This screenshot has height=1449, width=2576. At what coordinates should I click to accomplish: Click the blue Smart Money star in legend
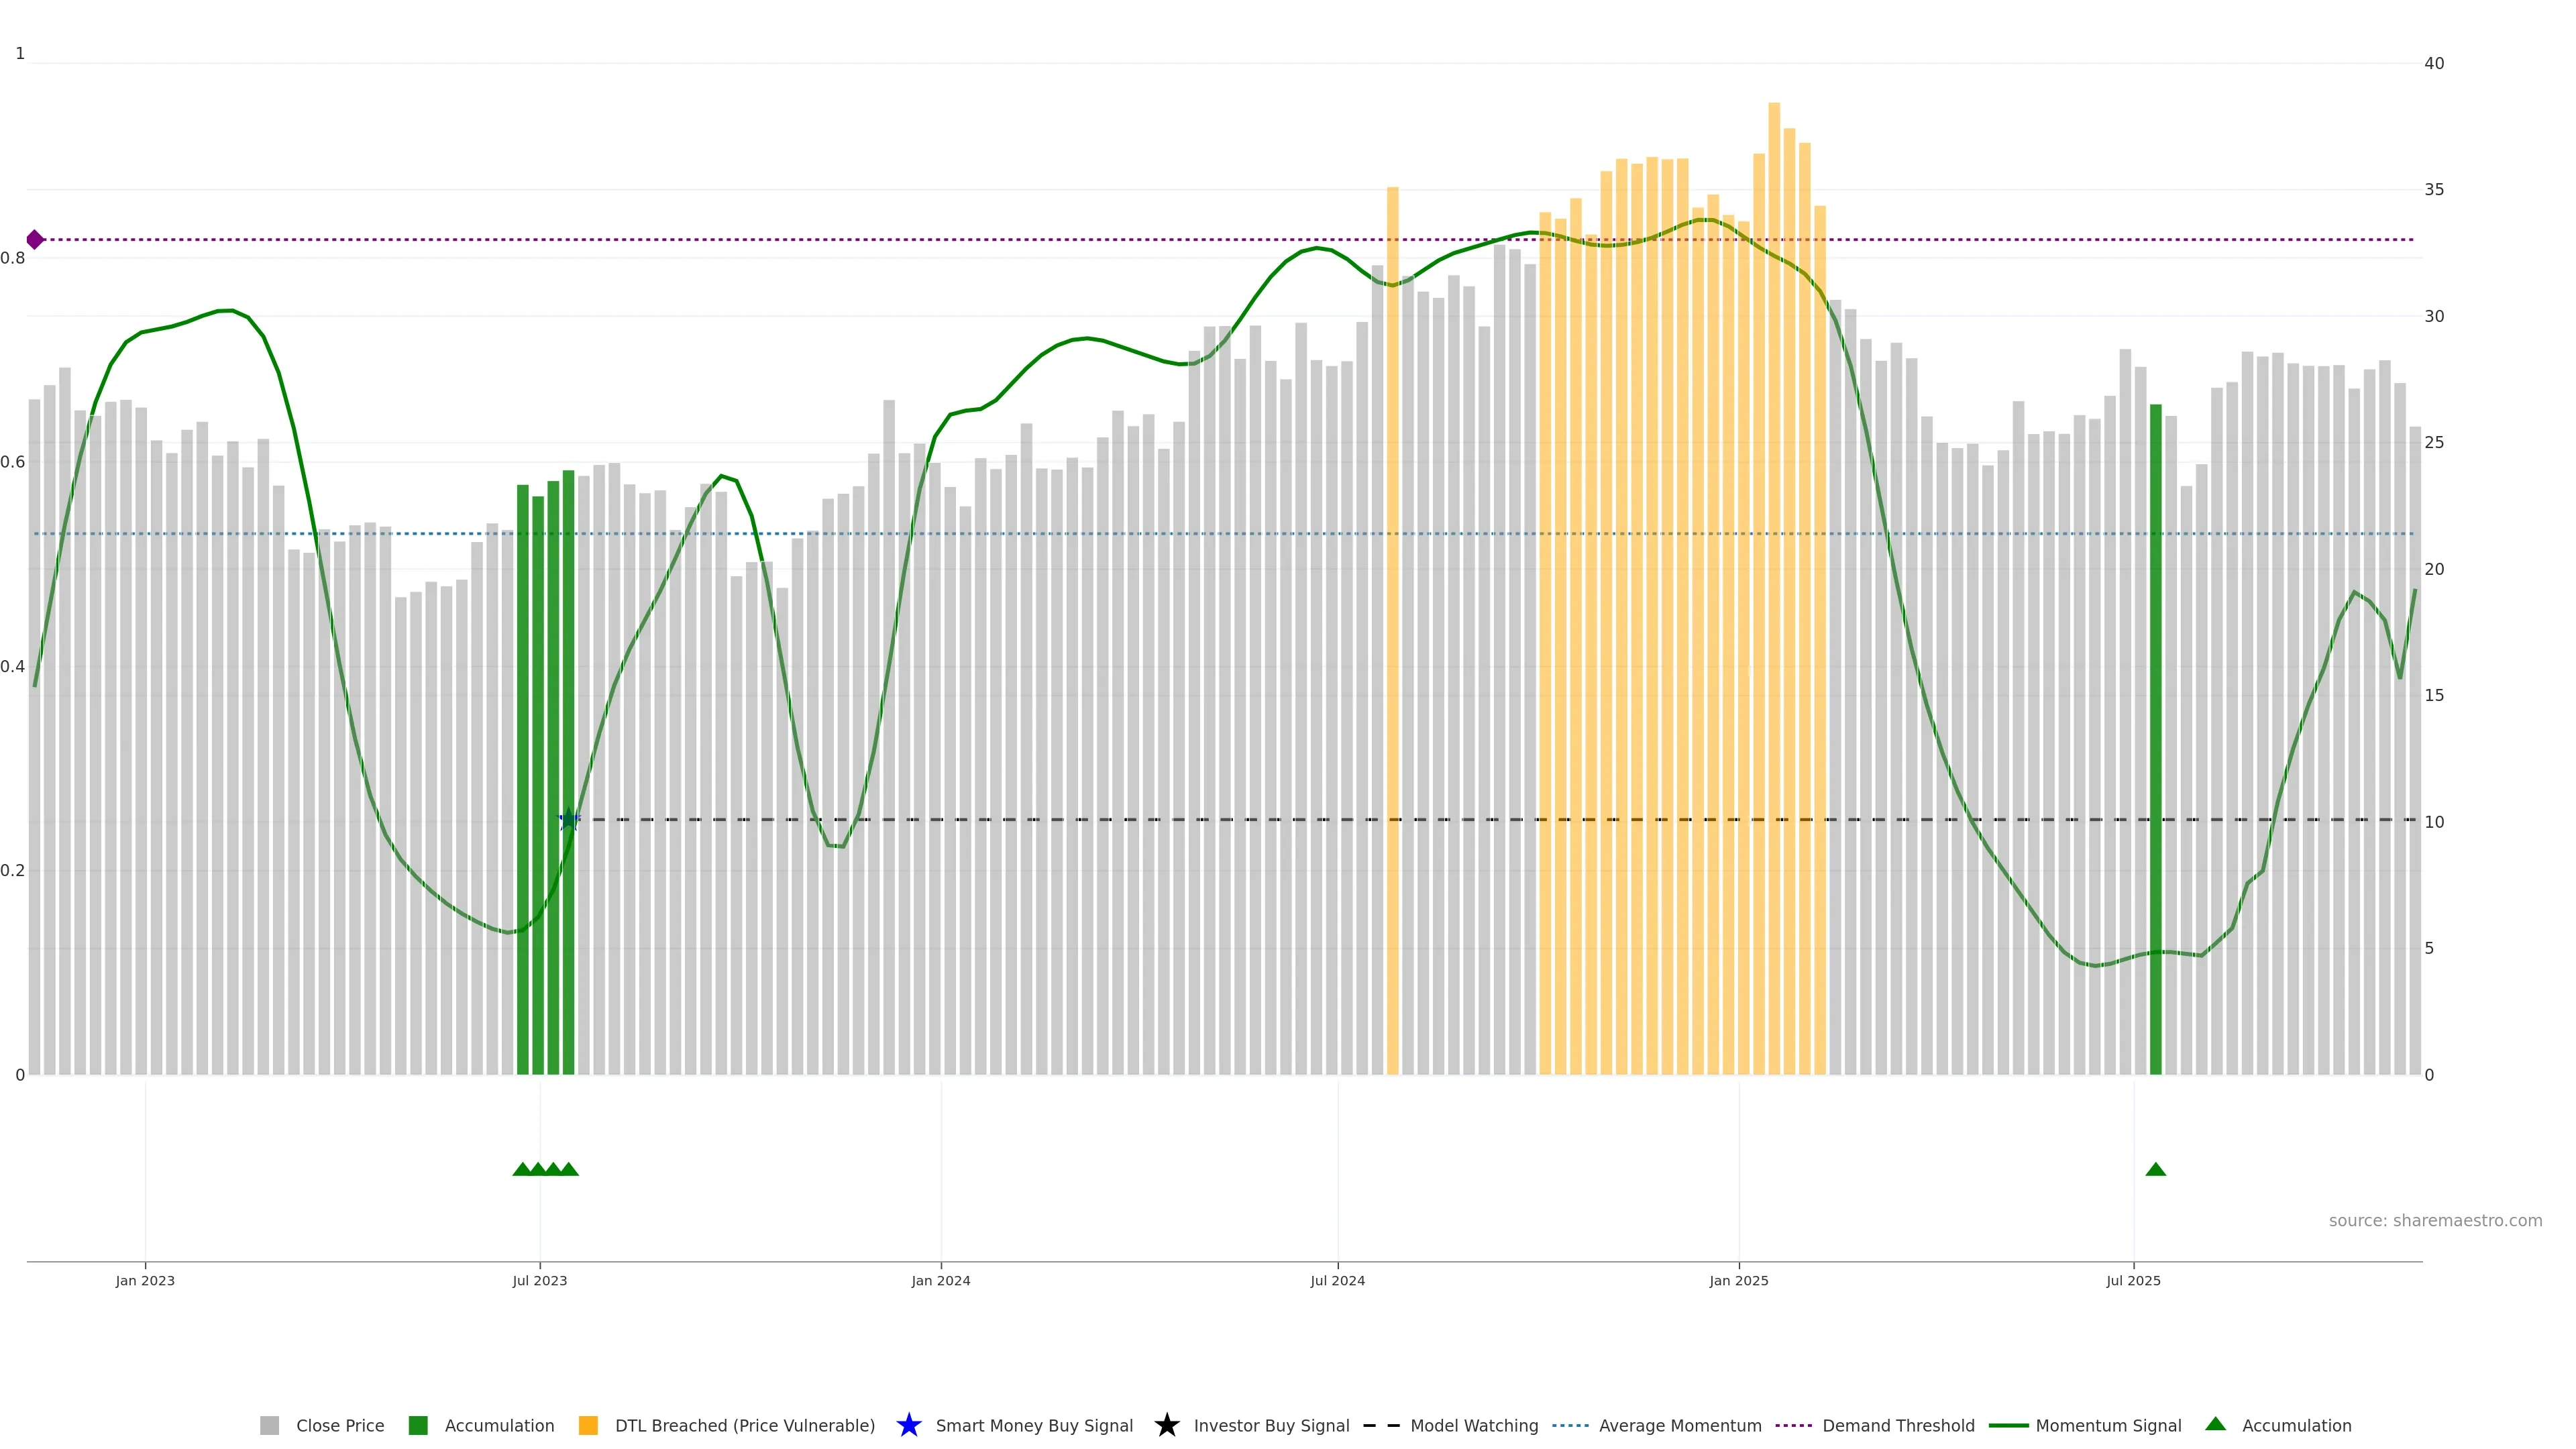(908, 1425)
